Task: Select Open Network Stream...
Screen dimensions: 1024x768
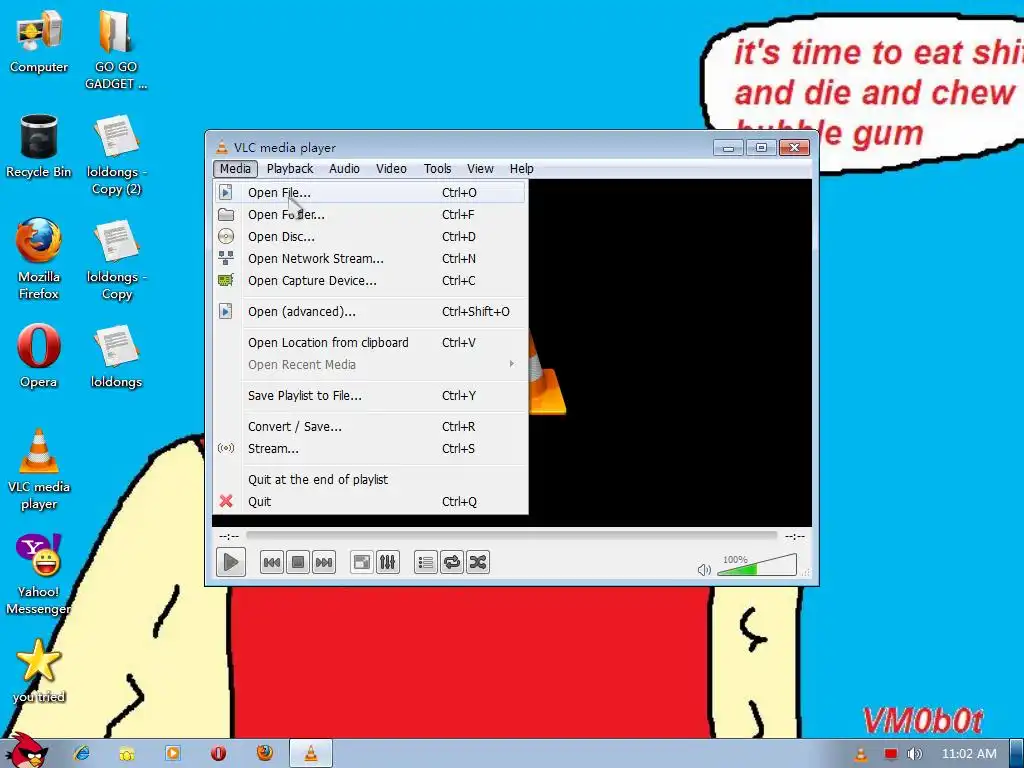Action: click(370, 259)
